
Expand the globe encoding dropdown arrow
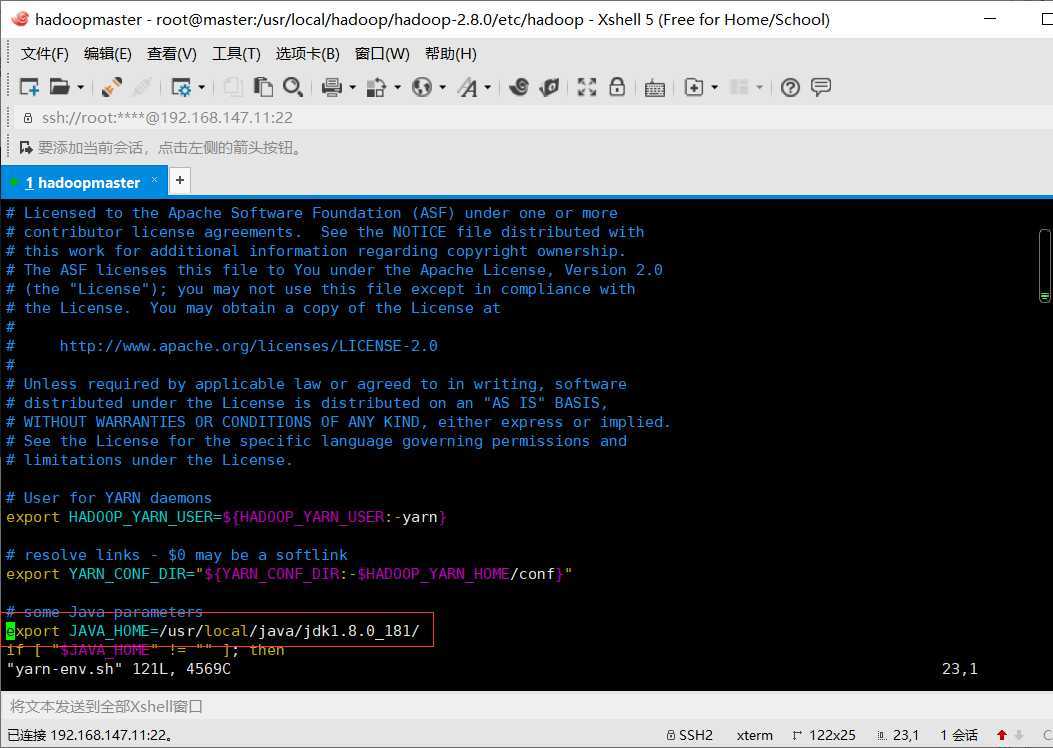pyautogui.click(x=443, y=87)
